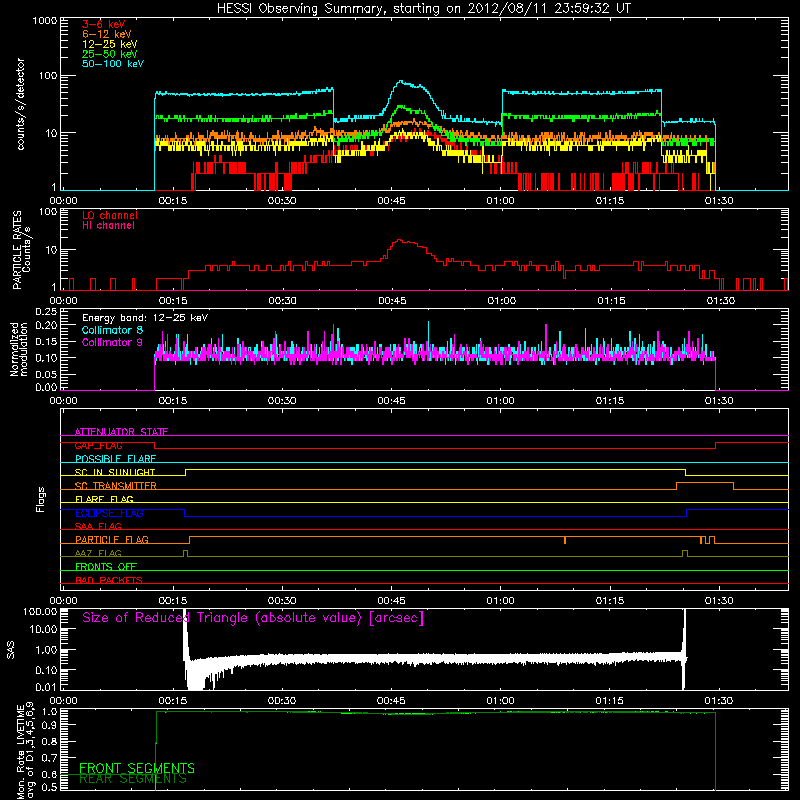Image resolution: width=800 pixels, height=800 pixels.
Task: Click the 0.01 SAS tick label
Action: (46, 687)
